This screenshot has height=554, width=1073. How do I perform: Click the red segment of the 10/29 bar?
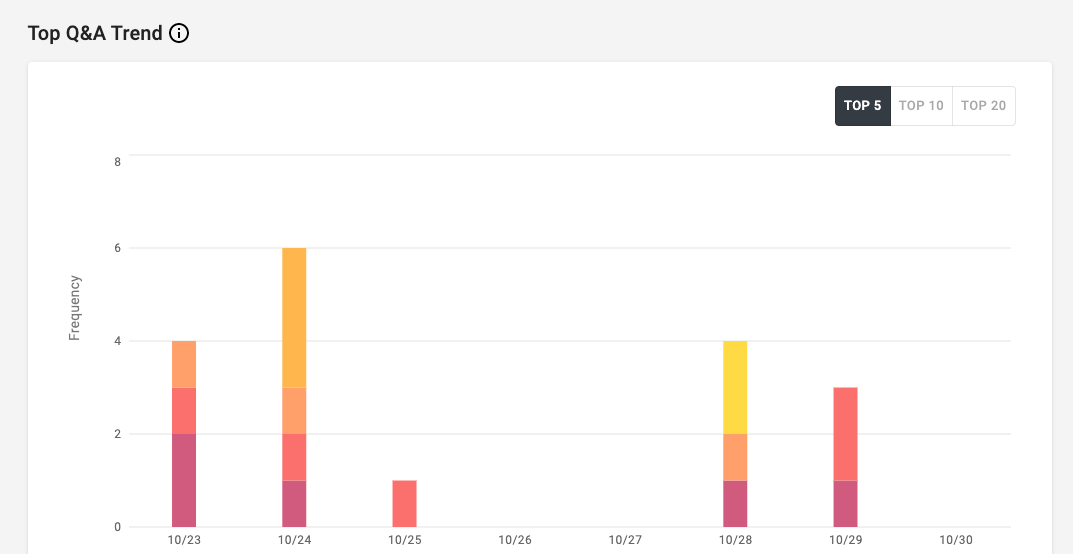pyautogui.click(x=845, y=433)
